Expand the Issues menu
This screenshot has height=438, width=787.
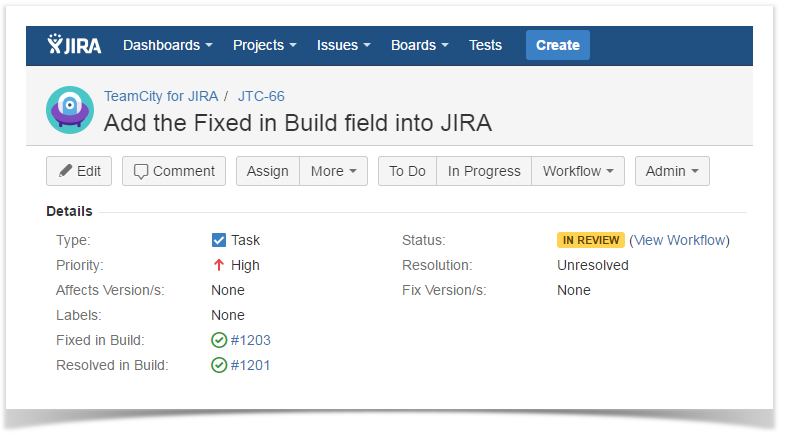343,45
